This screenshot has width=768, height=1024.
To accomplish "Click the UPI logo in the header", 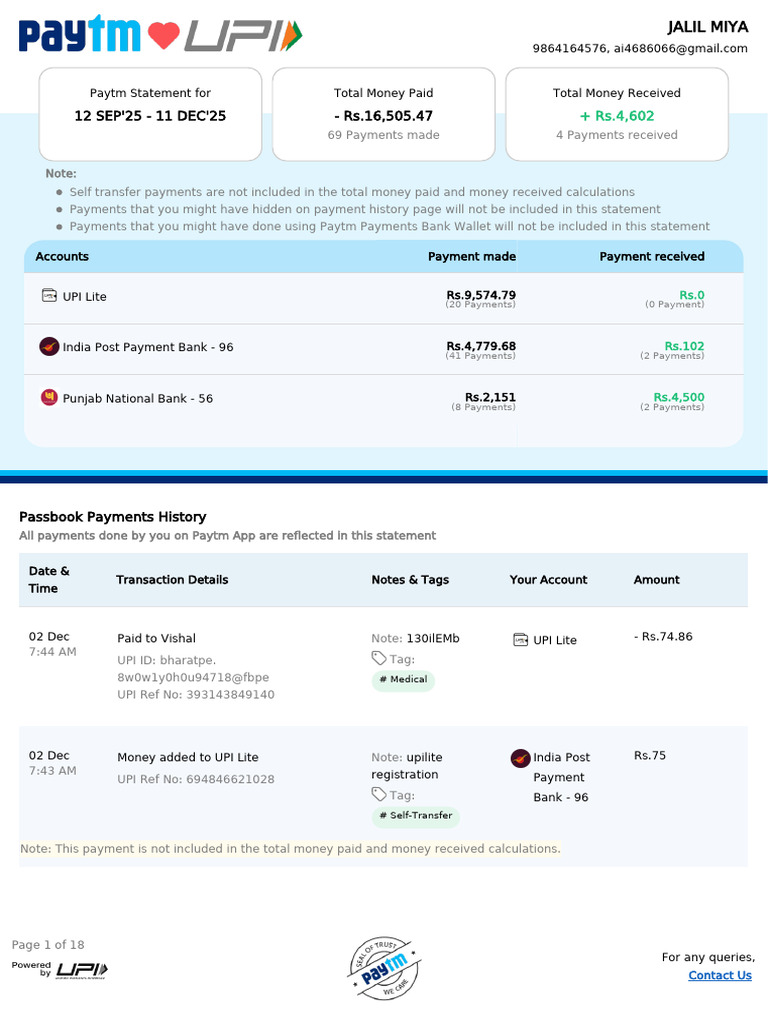I will click(243, 35).
